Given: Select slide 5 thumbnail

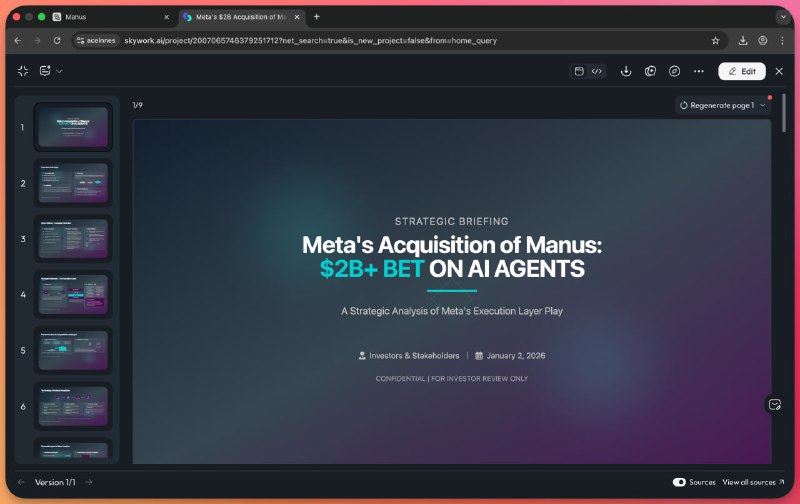Looking at the screenshot, I should pyautogui.click(x=73, y=350).
